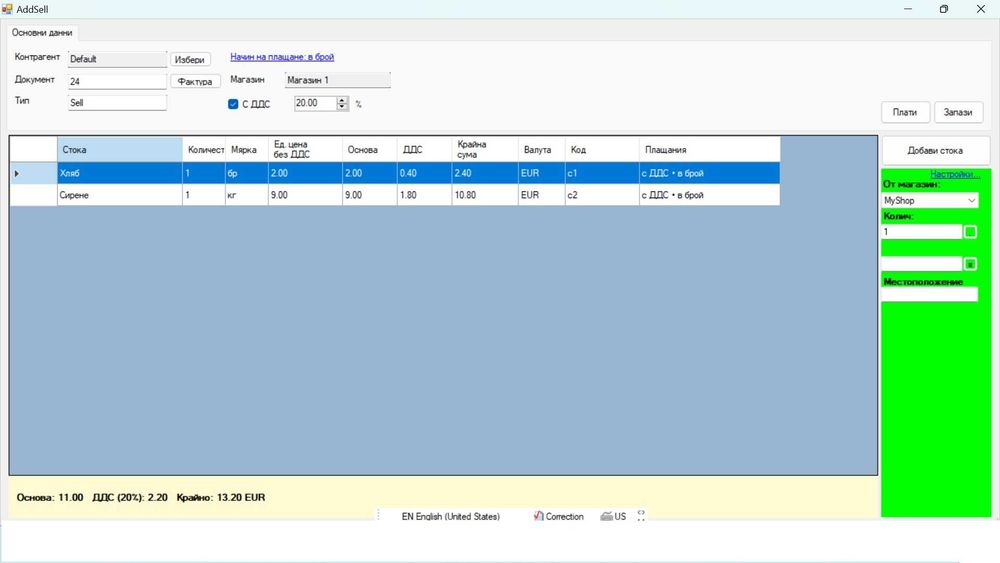
Task: Click the ДДС column header
Action: [x=425, y=149]
